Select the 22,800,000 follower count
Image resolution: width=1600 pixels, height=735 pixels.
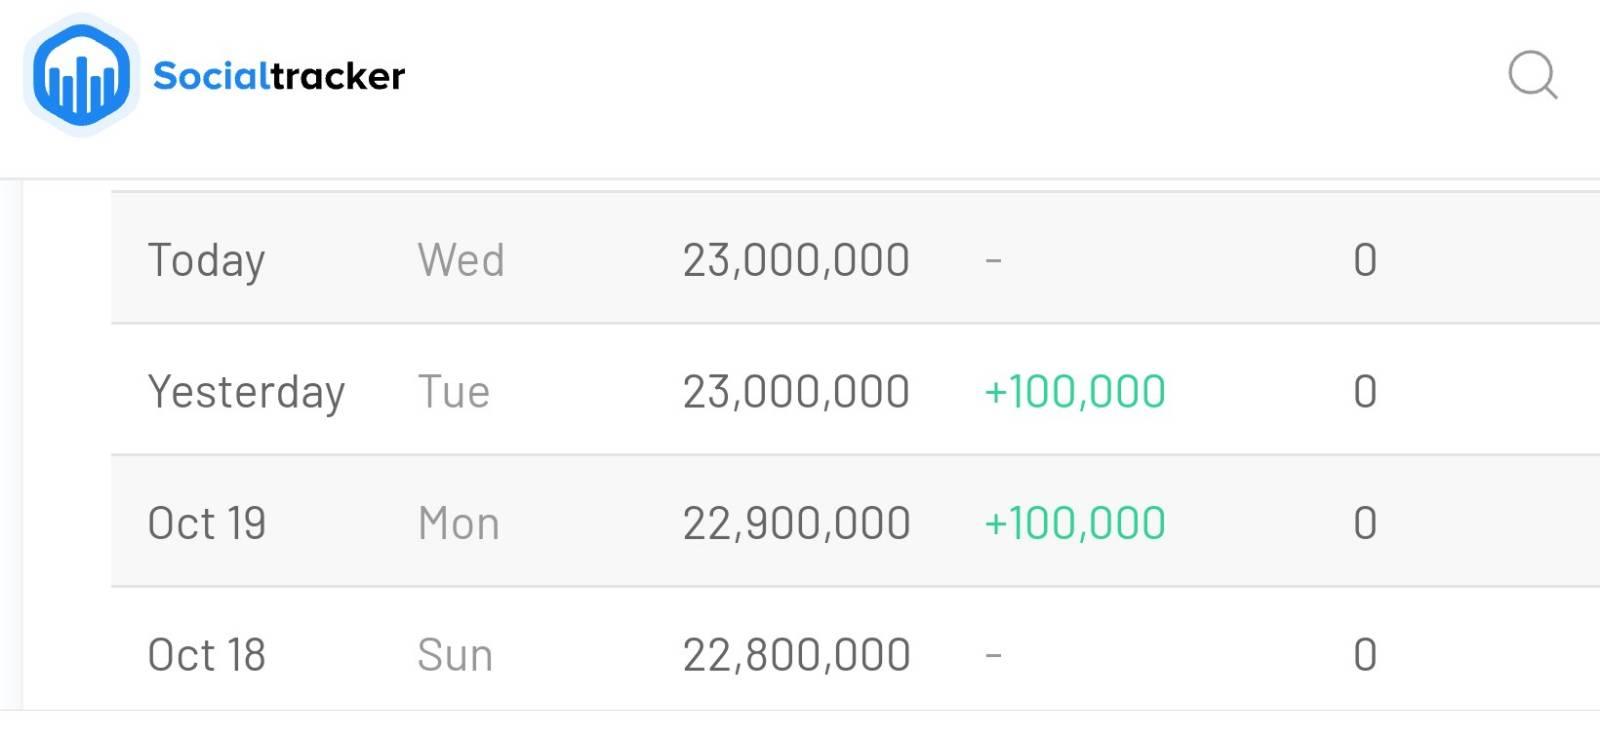click(x=796, y=656)
